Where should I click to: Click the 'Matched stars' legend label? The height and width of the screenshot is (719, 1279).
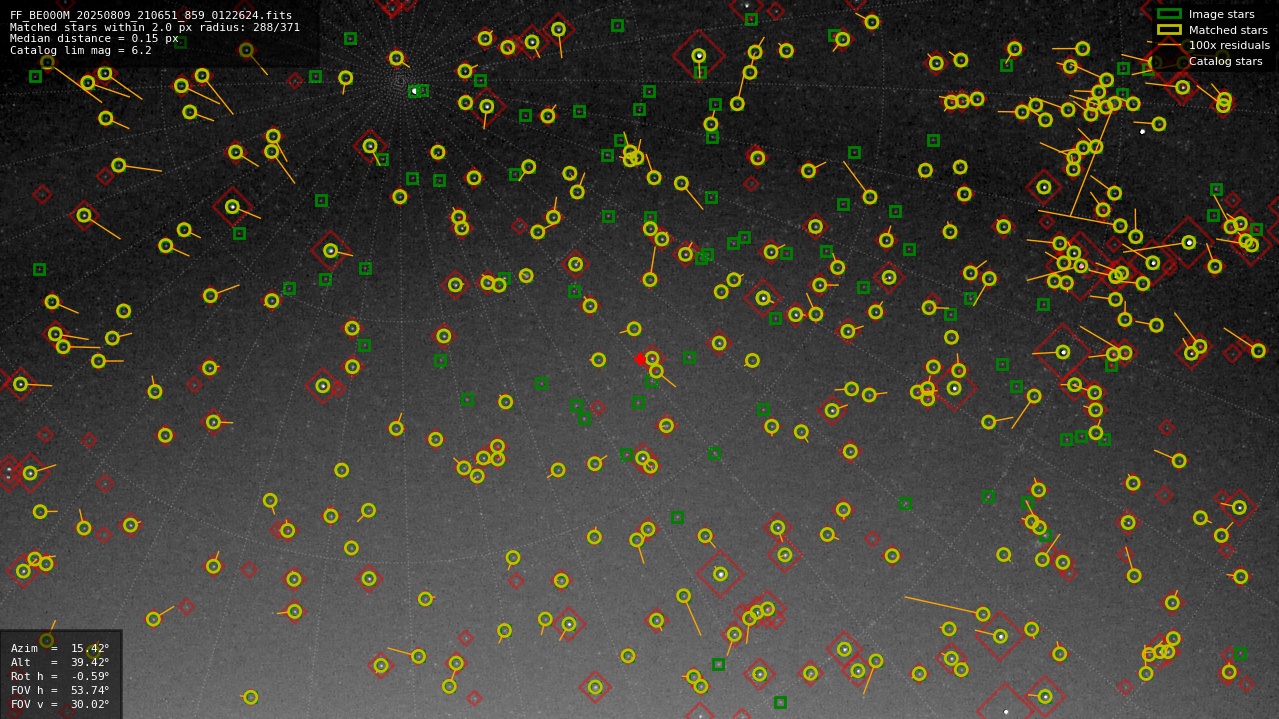(x=1228, y=30)
